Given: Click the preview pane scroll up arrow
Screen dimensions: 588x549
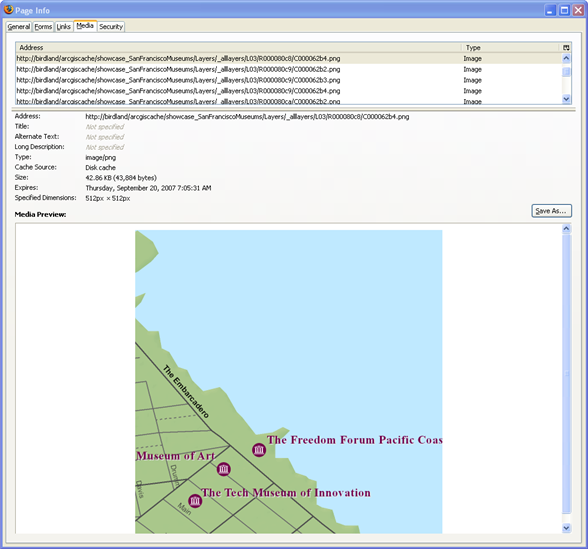Looking at the screenshot, I should click(x=566, y=229).
